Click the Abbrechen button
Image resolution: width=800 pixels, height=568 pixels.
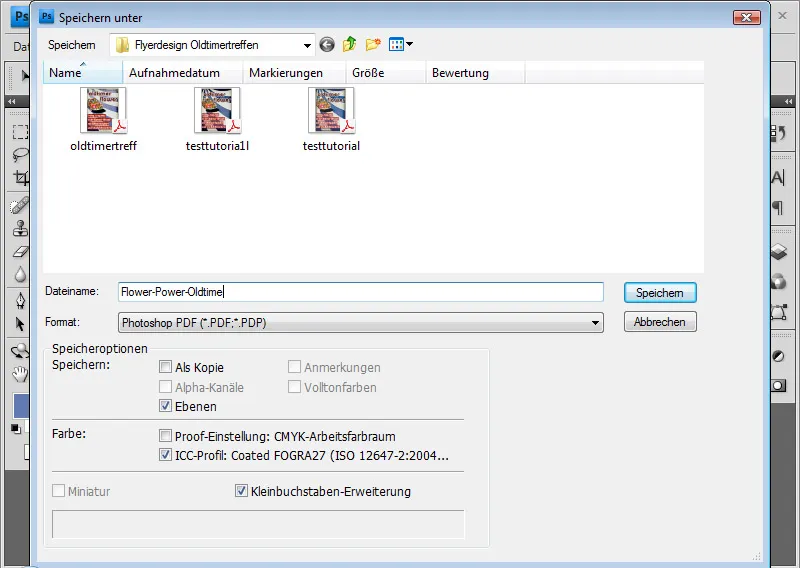click(x=660, y=322)
